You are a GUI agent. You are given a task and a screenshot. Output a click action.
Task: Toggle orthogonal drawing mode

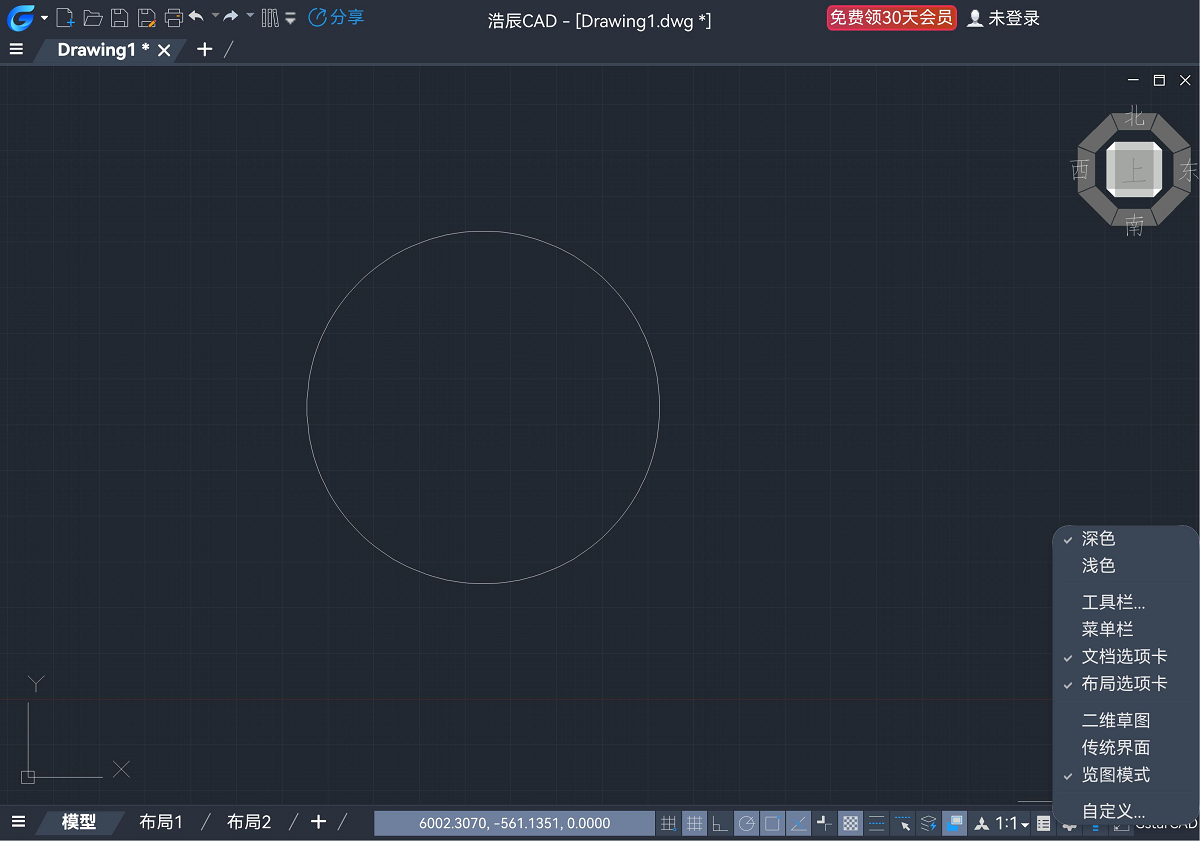tap(720, 823)
